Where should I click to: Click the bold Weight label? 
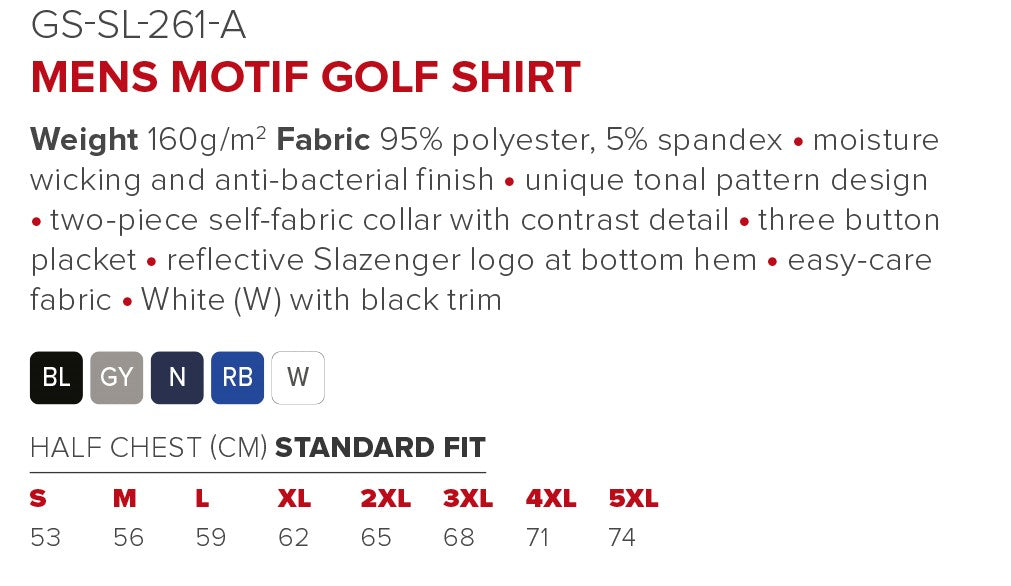(84, 140)
